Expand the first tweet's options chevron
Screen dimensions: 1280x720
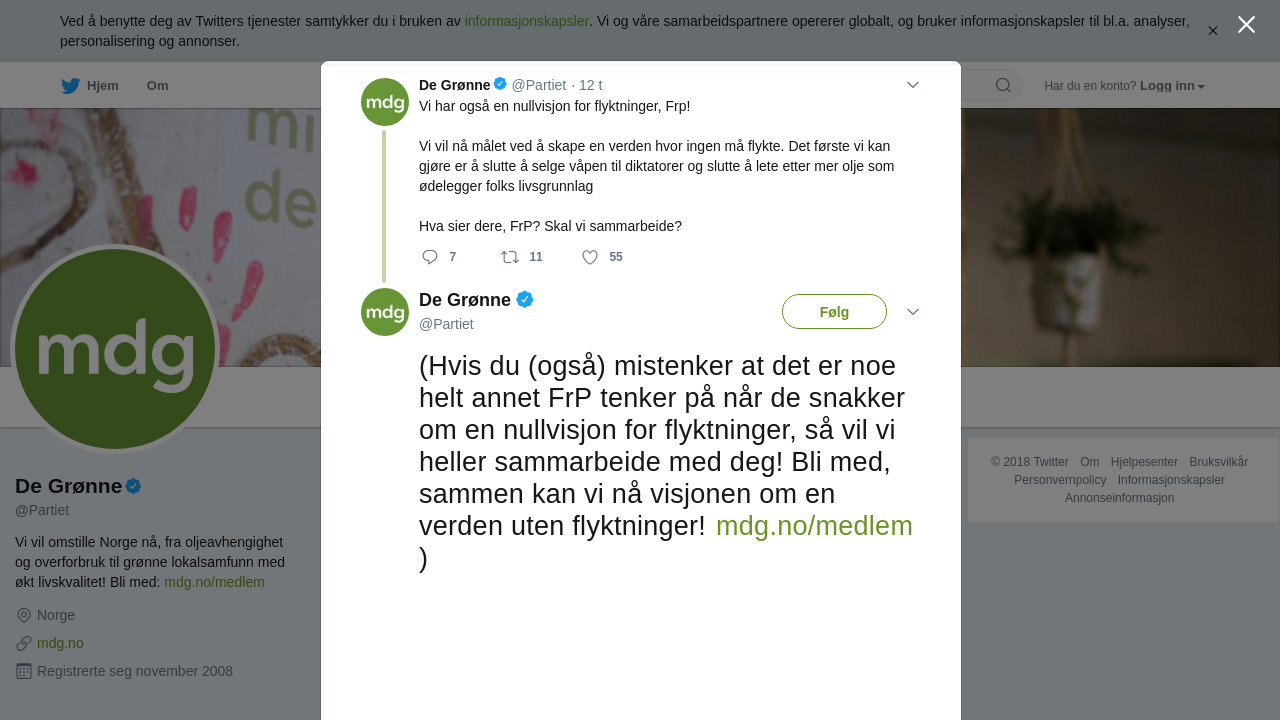point(913,85)
